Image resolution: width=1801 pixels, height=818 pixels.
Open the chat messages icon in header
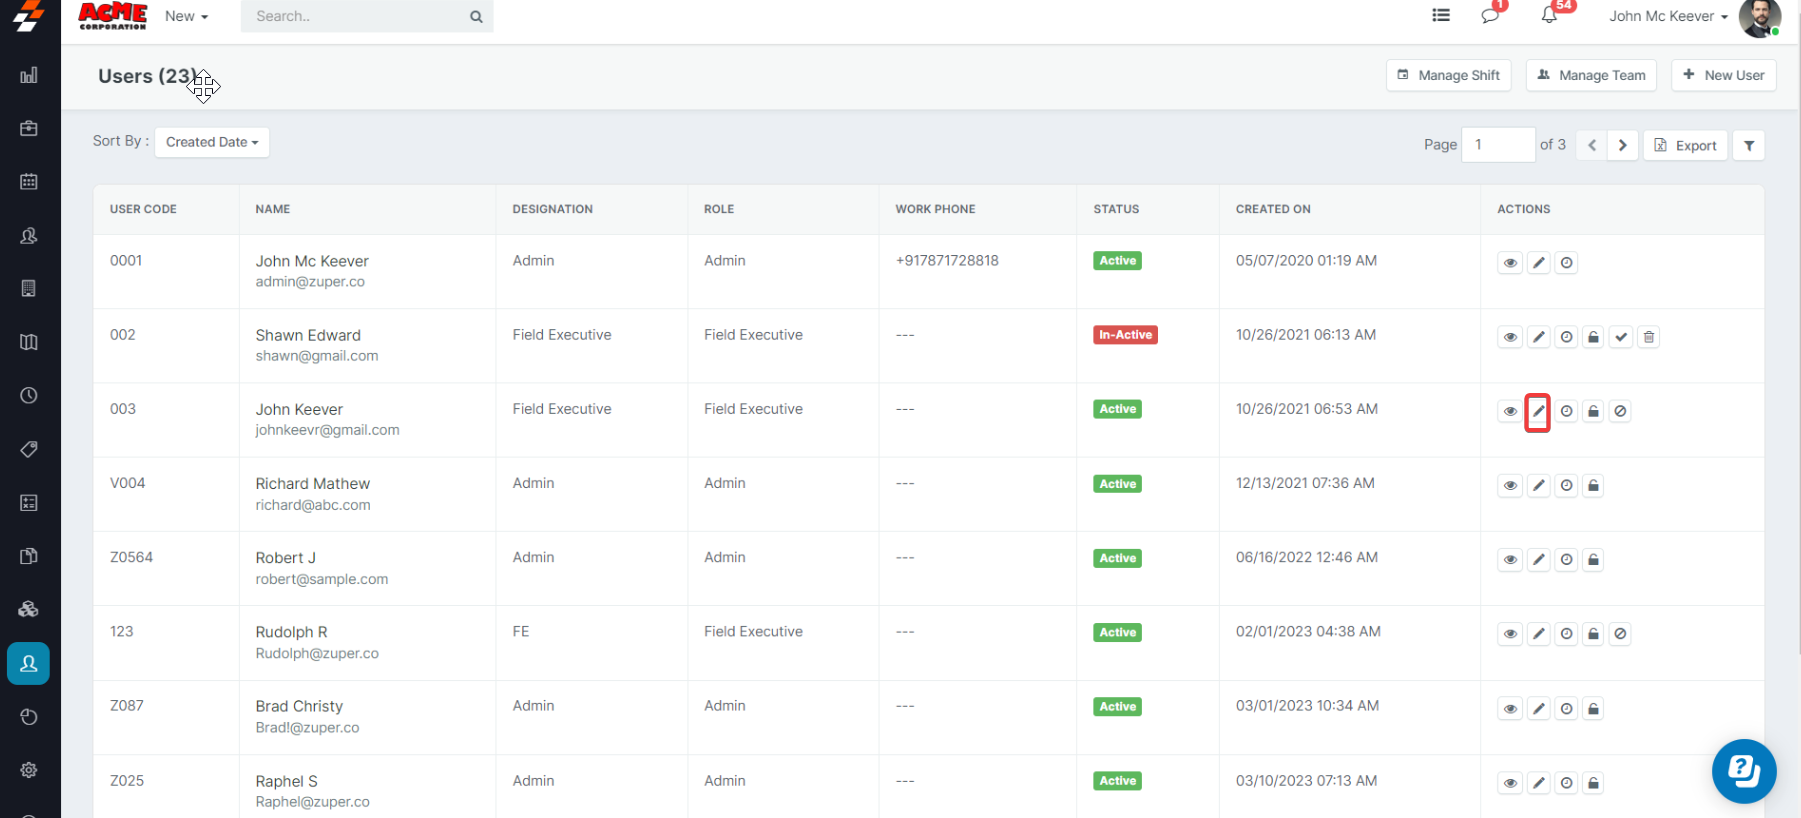point(1490,16)
